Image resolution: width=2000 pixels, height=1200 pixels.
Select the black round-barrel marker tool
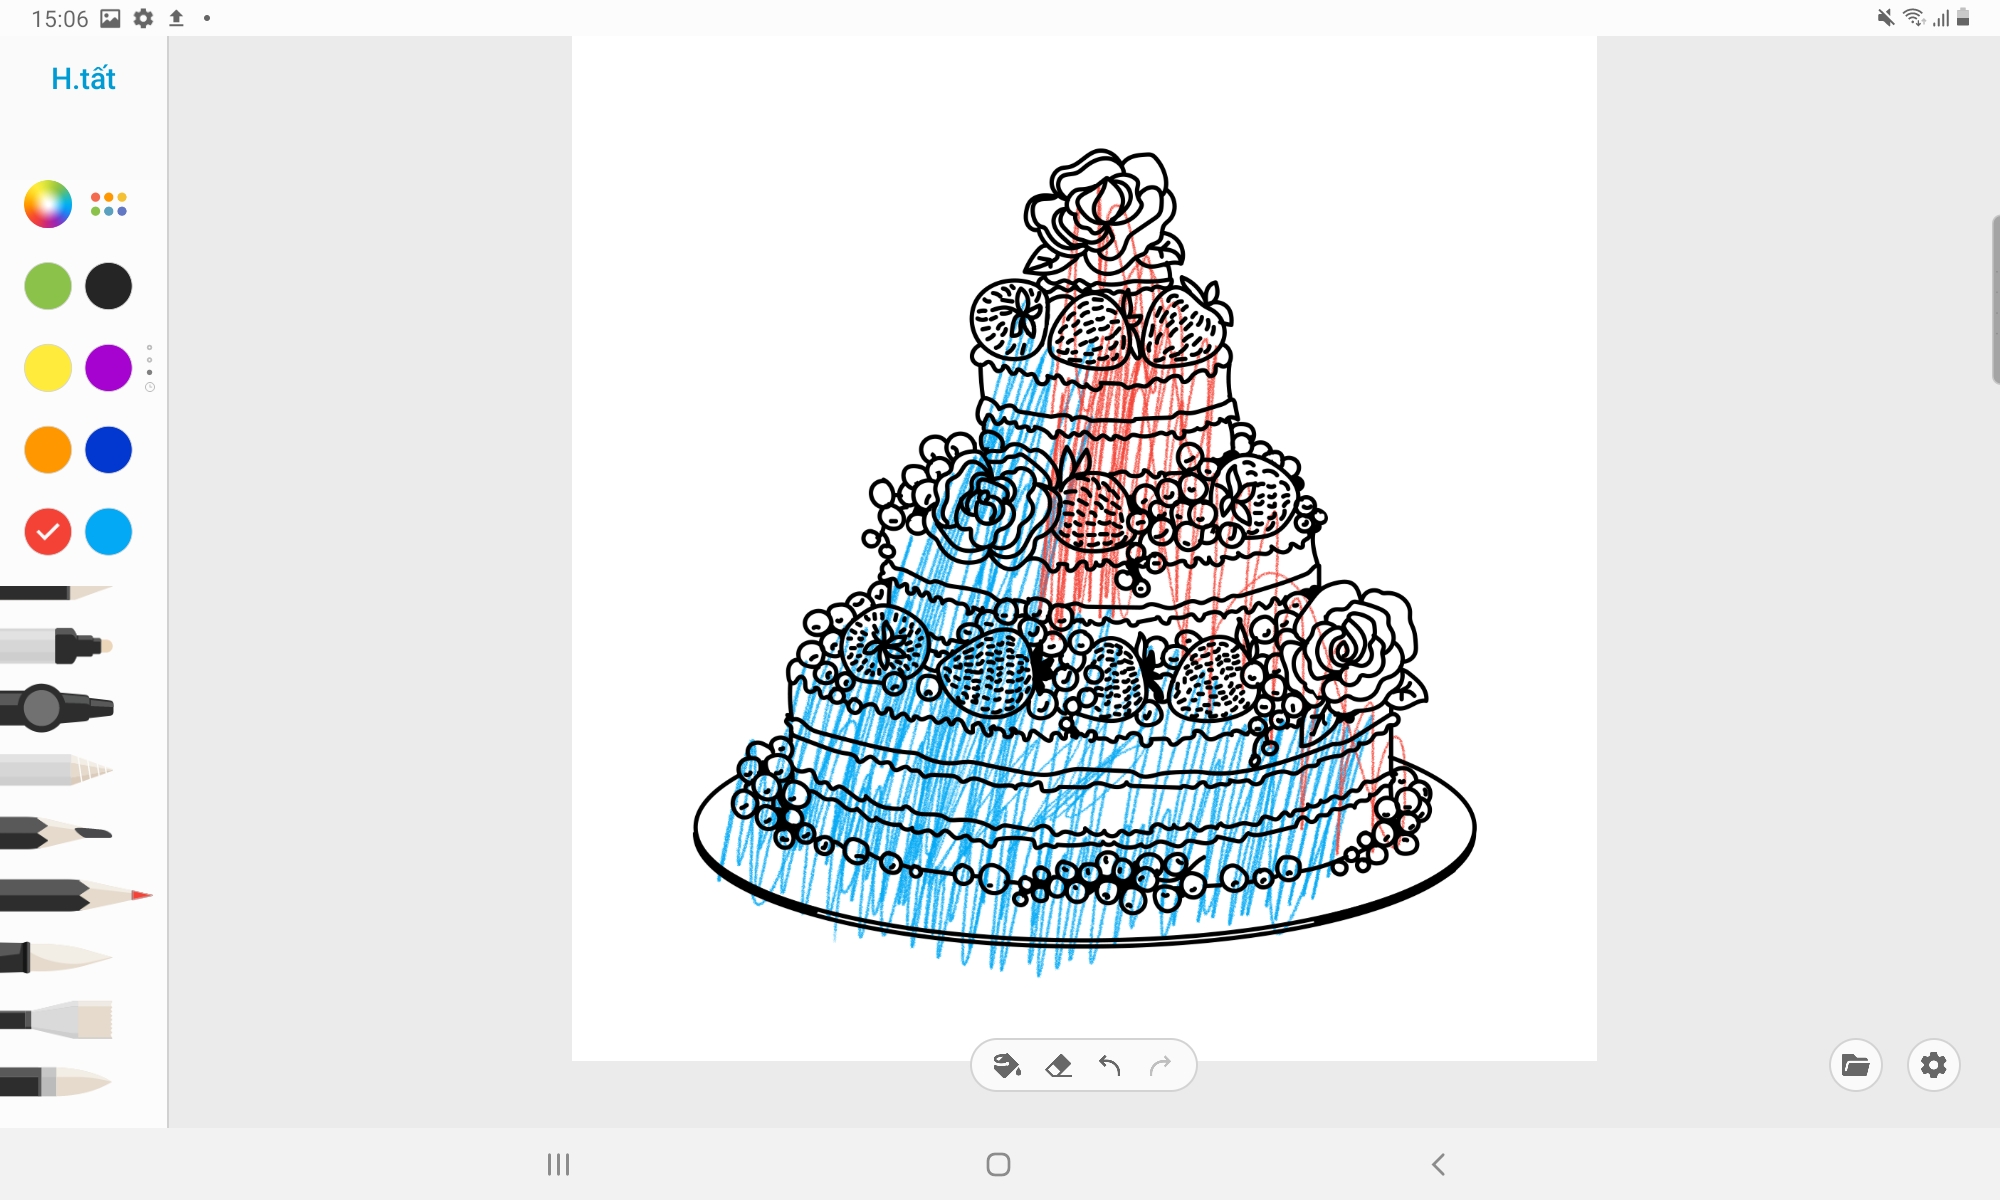tap(57, 708)
